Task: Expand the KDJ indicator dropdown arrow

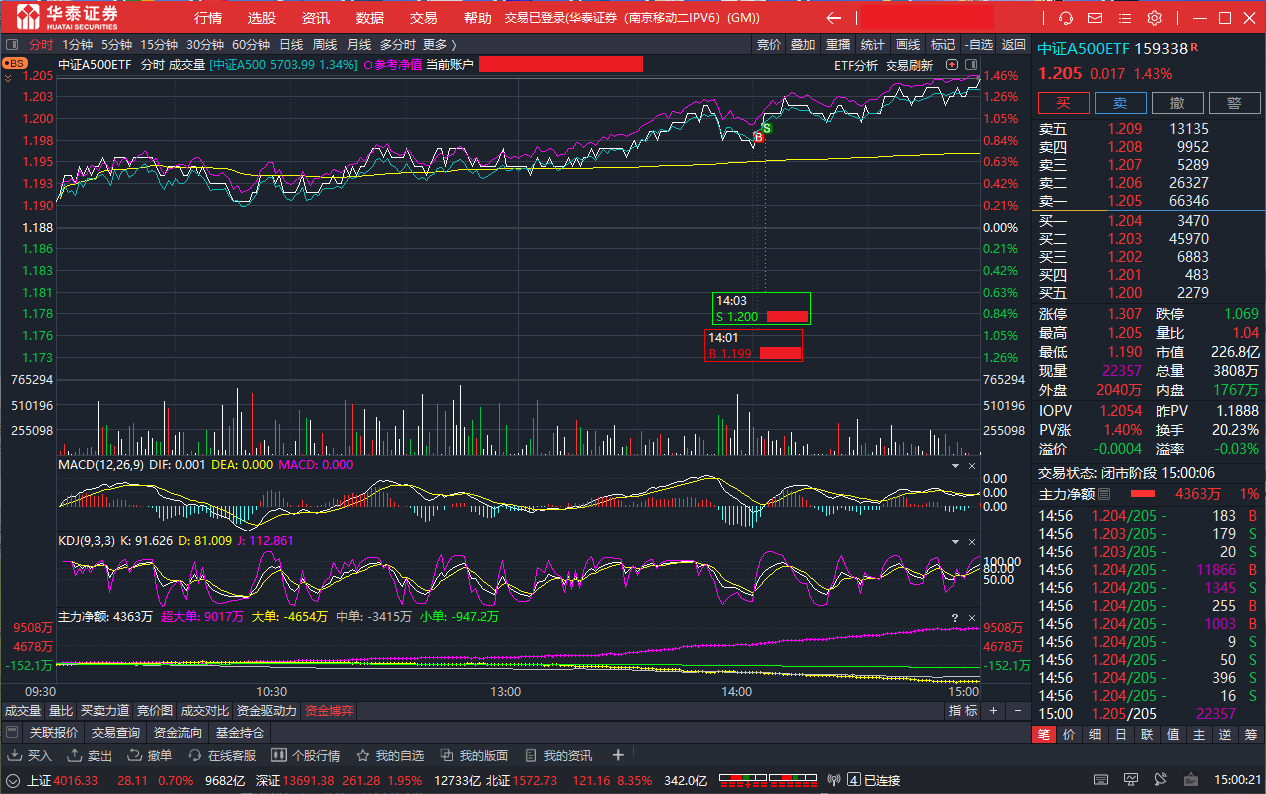Action: pyautogui.click(x=954, y=542)
